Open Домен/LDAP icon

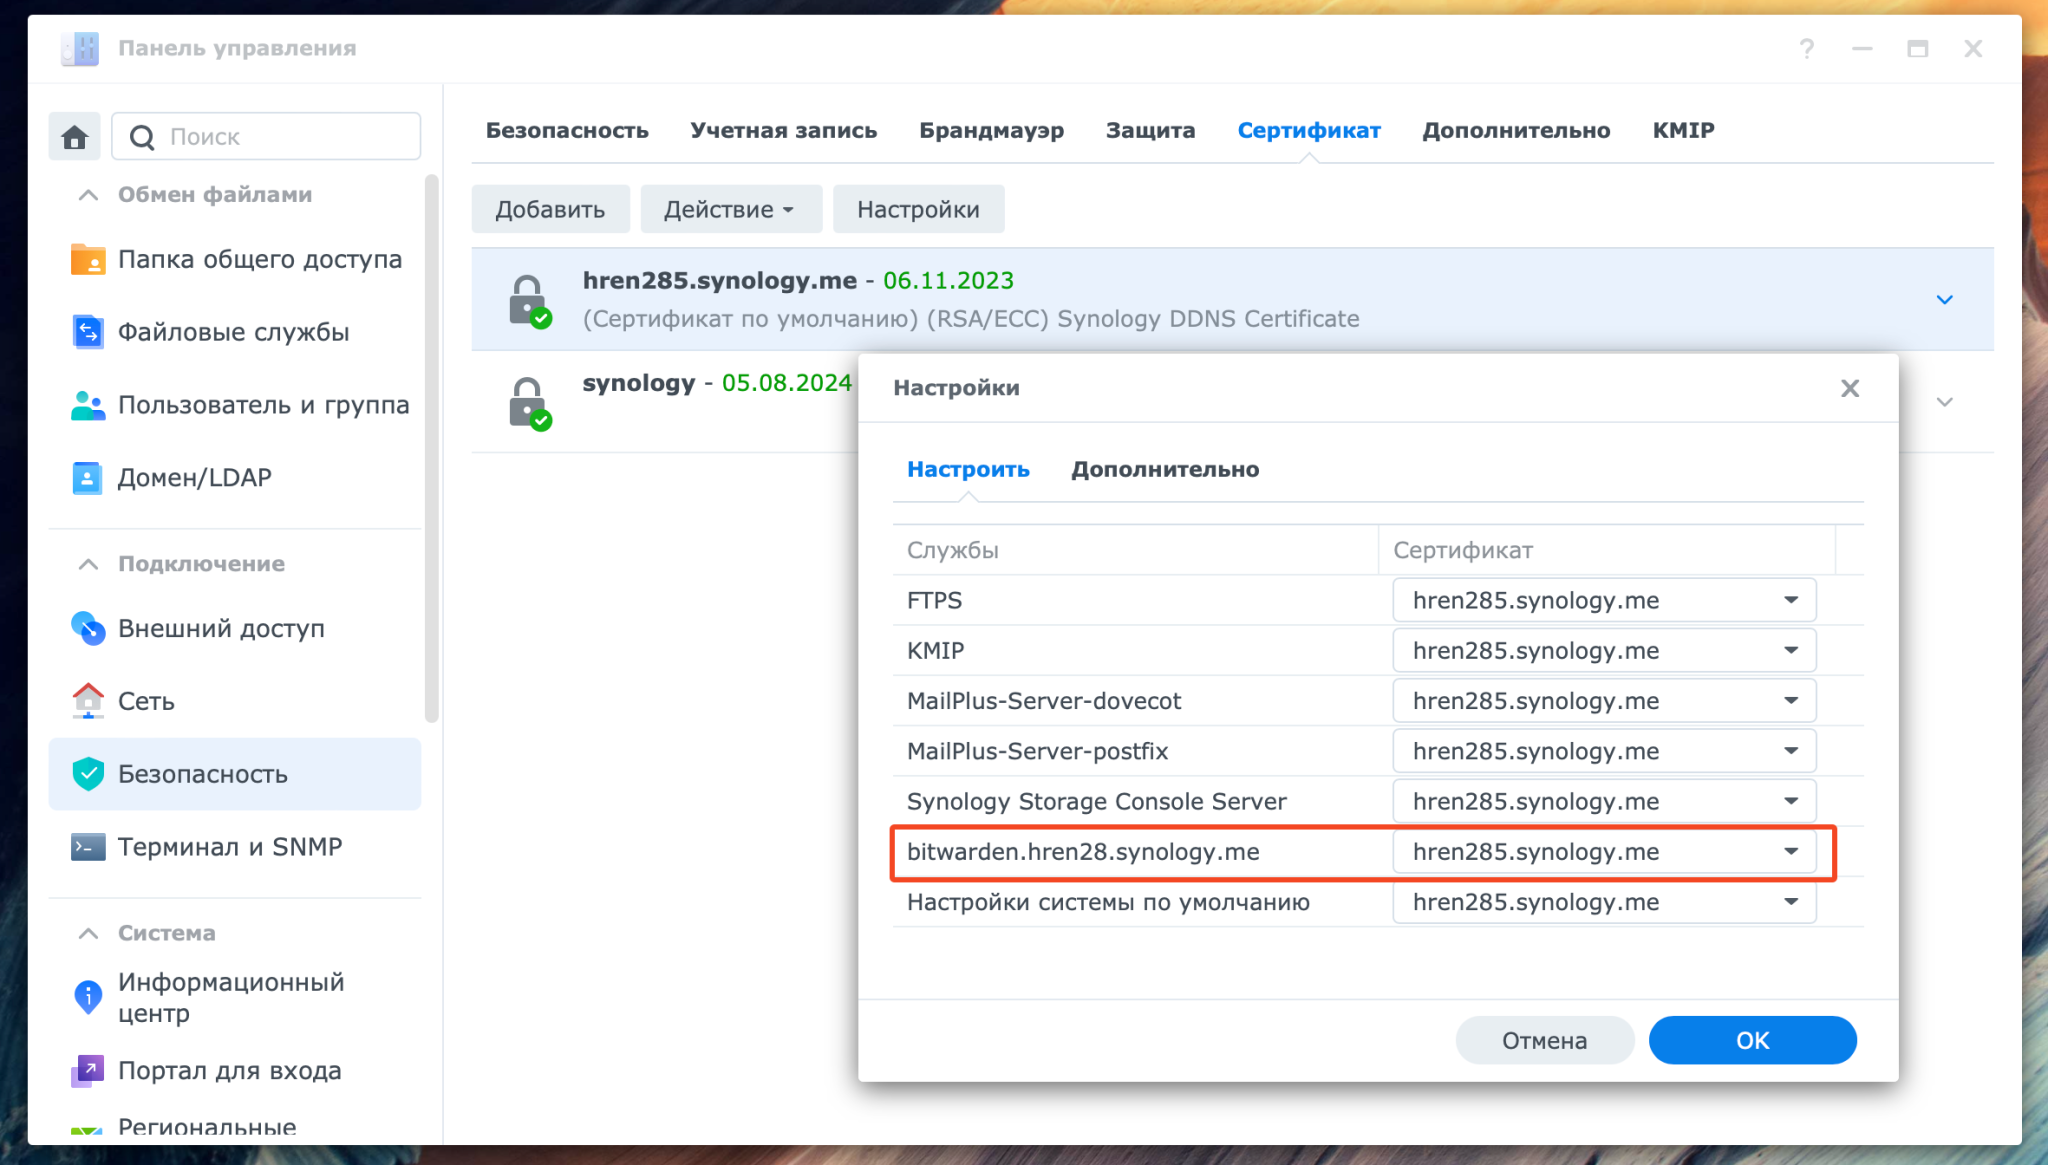point(88,478)
